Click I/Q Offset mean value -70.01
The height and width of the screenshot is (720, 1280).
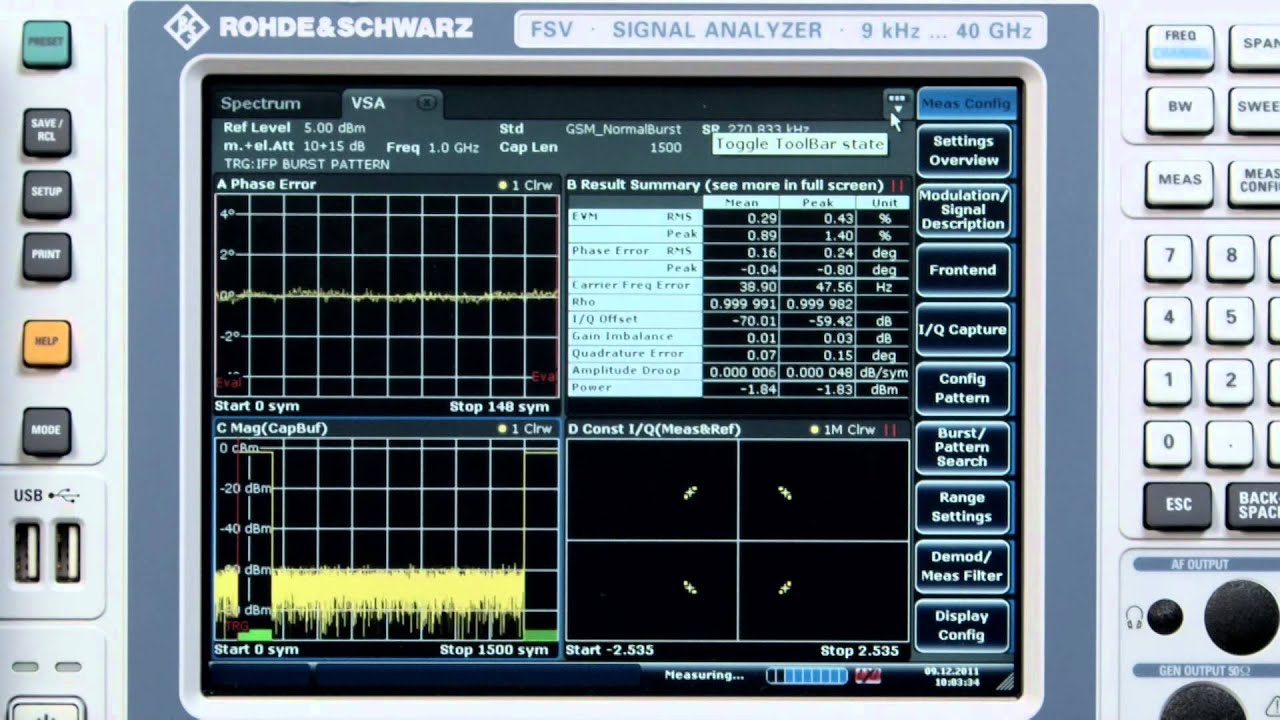755,320
